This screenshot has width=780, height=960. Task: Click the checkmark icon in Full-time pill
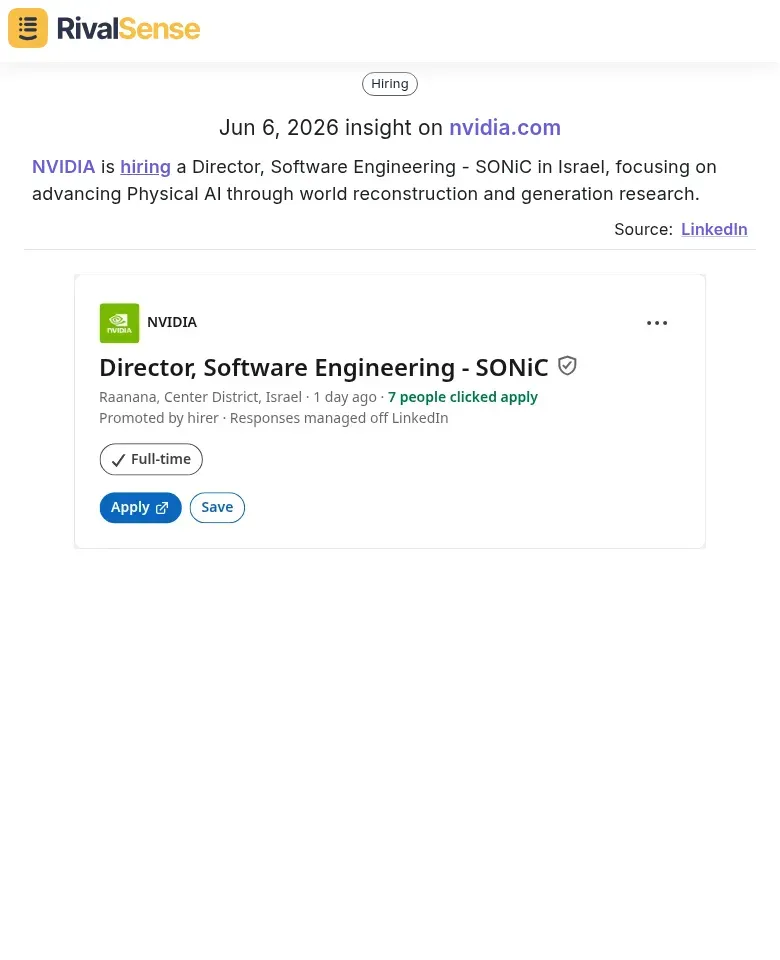[x=119, y=460]
